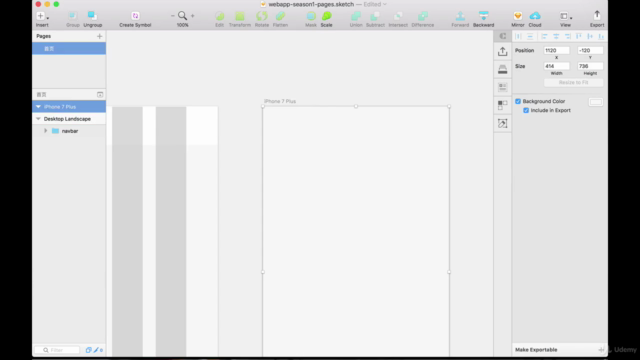Open the background color swatch
640x360 pixels.
596,102
